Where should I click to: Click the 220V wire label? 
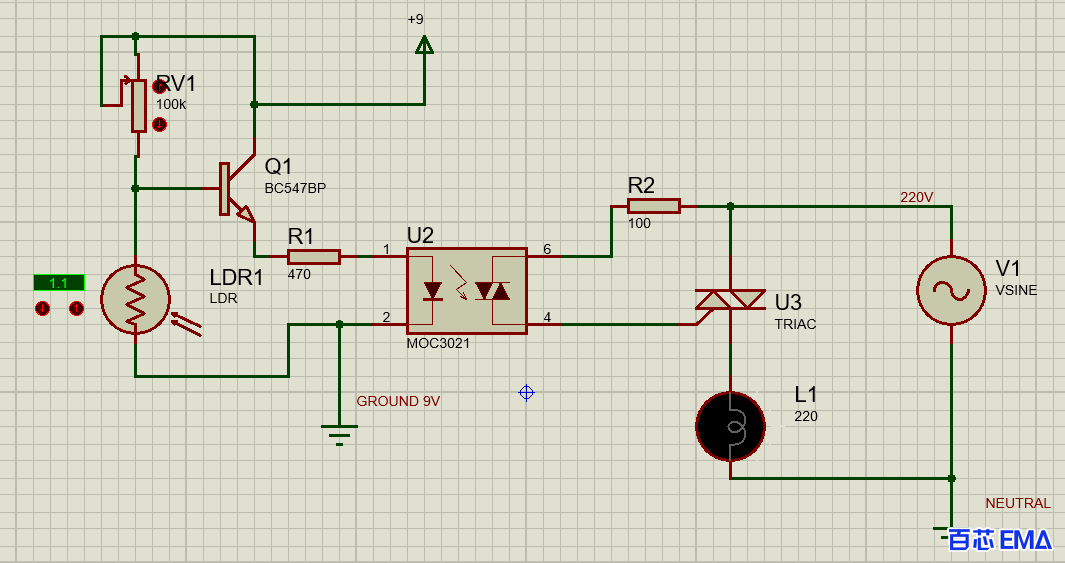coord(917,198)
